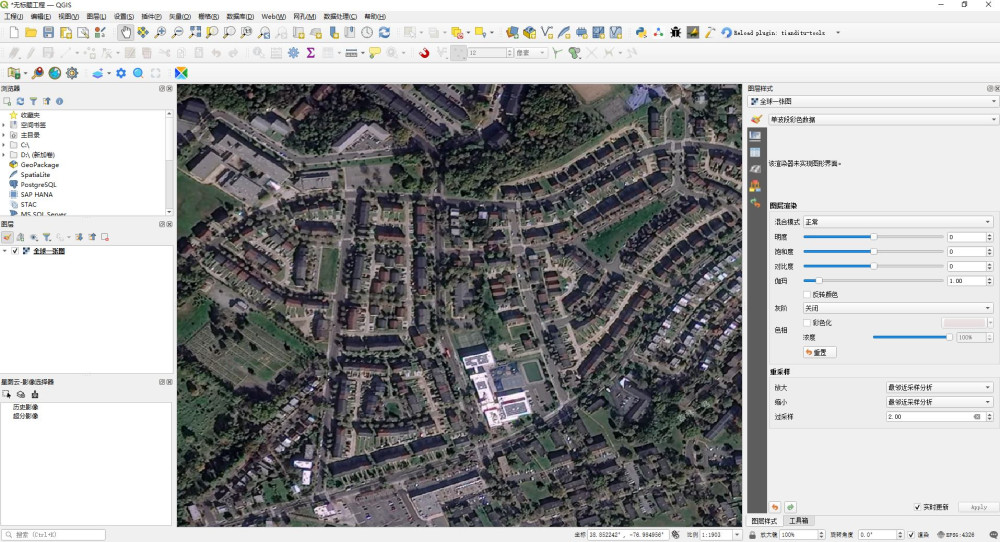The image size is (1000, 542).
Task: Open the 混合模式 blend mode dropdown
Action: point(899,222)
